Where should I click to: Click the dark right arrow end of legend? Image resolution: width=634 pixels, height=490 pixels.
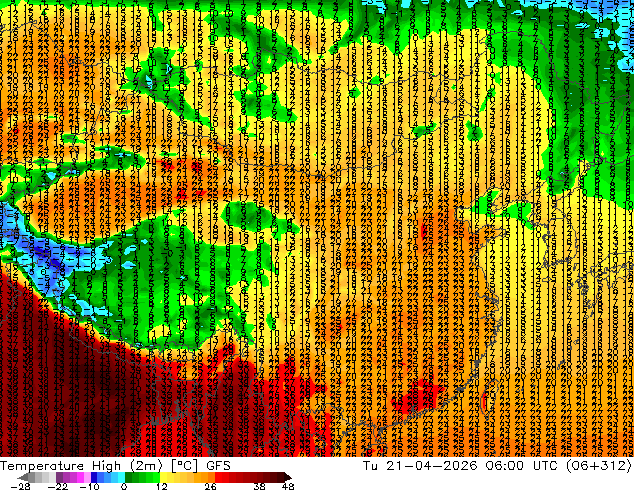pyautogui.click(x=287, y=477)
